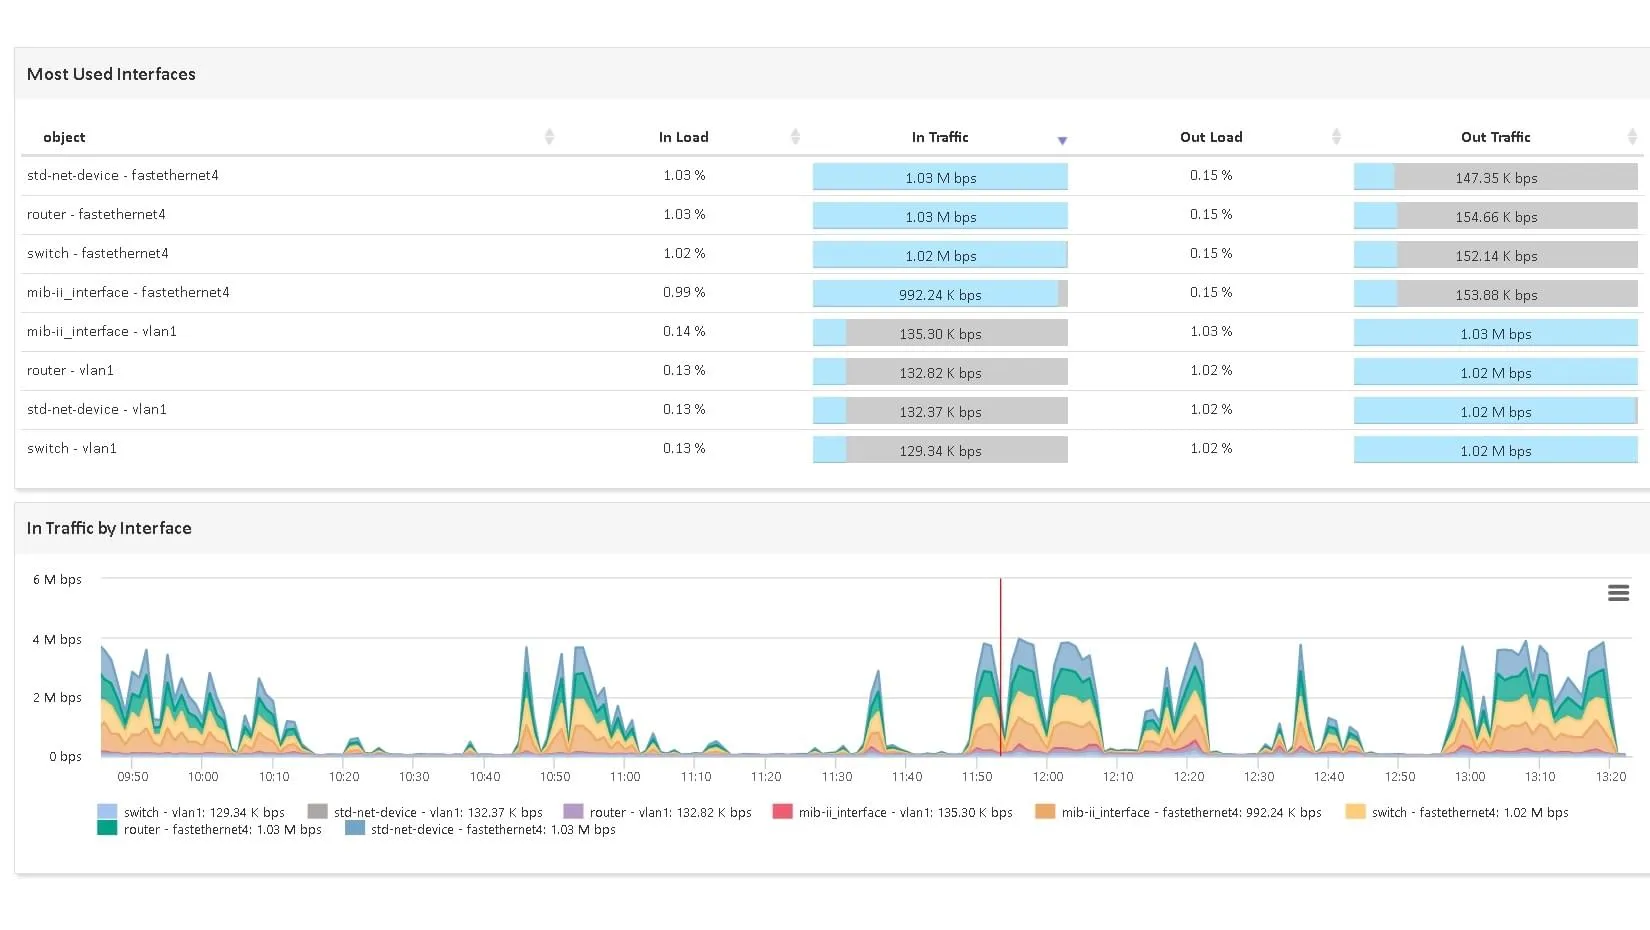Open the chart export hamburger menu
Viewport: 1650px width, 930px height.
1618,592
